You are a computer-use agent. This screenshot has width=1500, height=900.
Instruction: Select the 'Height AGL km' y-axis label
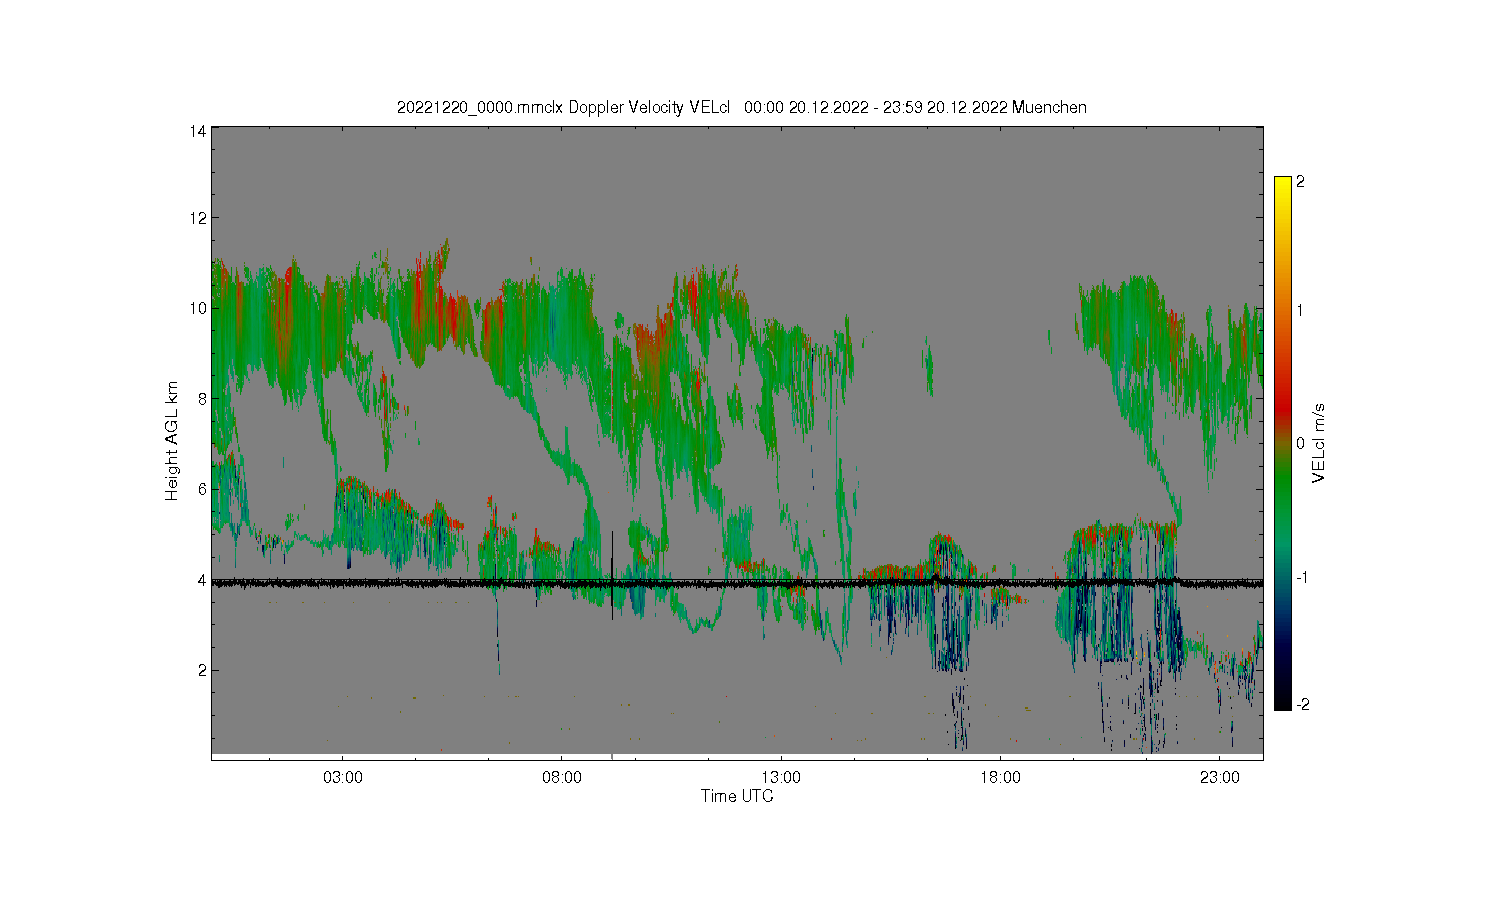[x=172, y=441]
